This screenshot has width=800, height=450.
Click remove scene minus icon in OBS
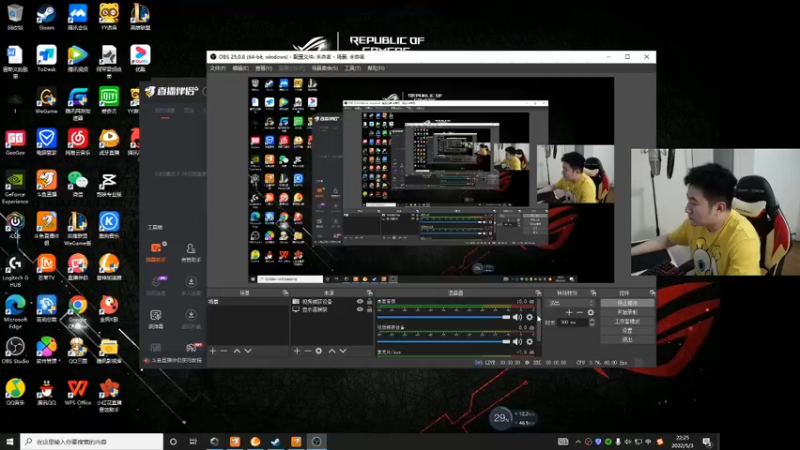tap(223, 351)
